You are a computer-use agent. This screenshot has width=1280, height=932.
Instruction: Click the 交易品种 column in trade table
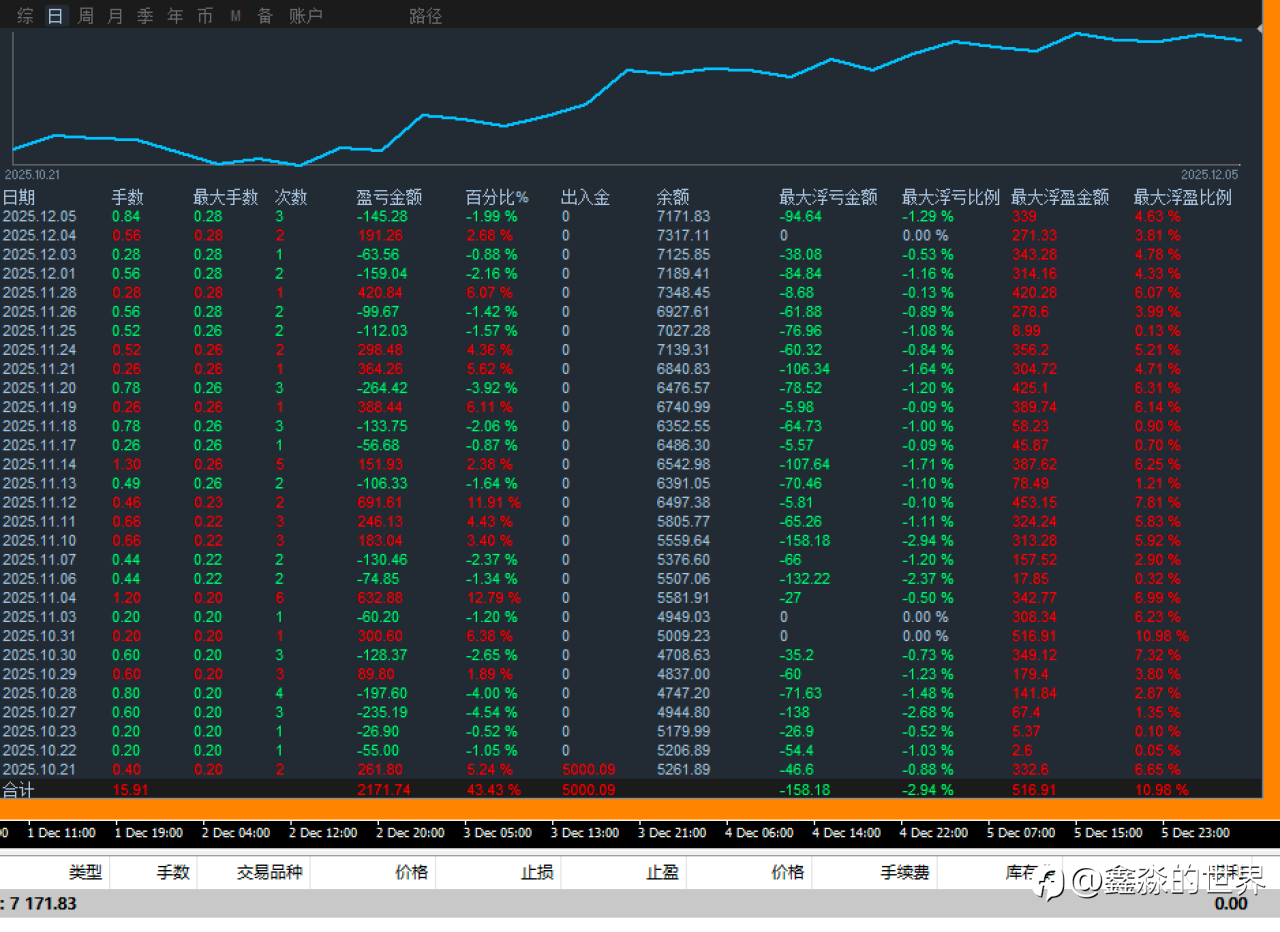(x=269, y=872)
